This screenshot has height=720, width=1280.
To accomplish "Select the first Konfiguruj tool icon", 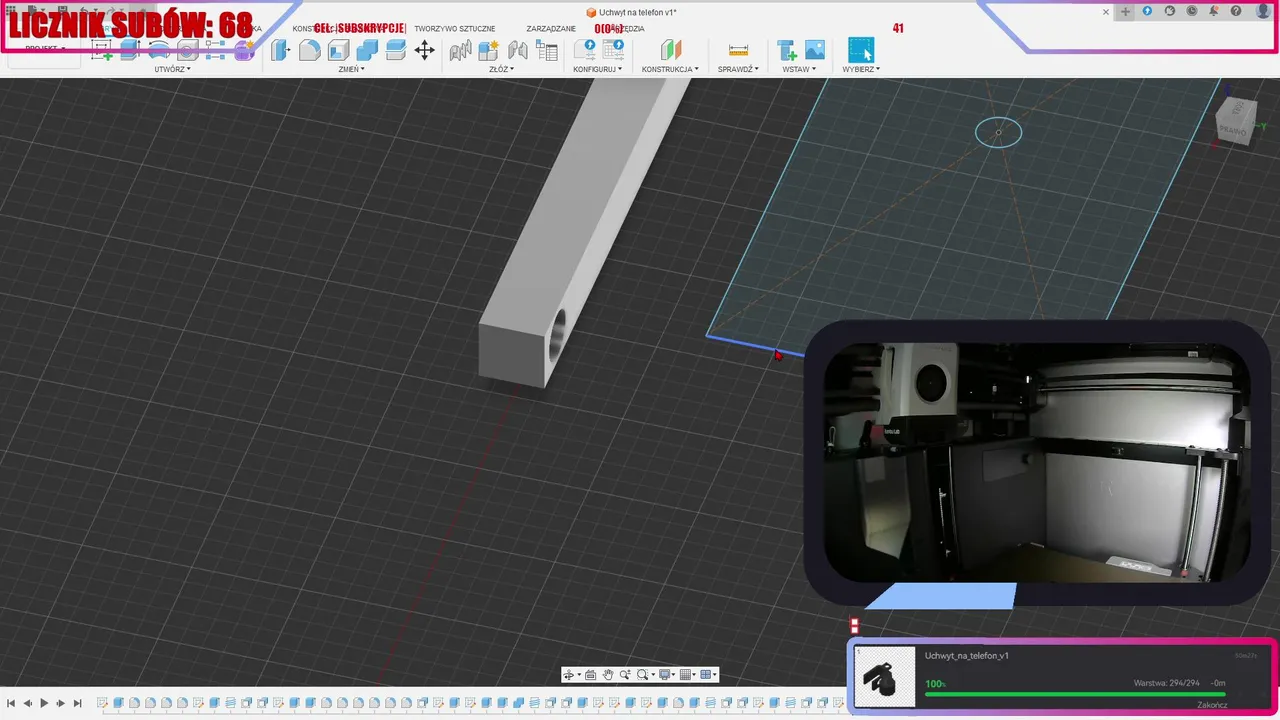I will (585, 50).
